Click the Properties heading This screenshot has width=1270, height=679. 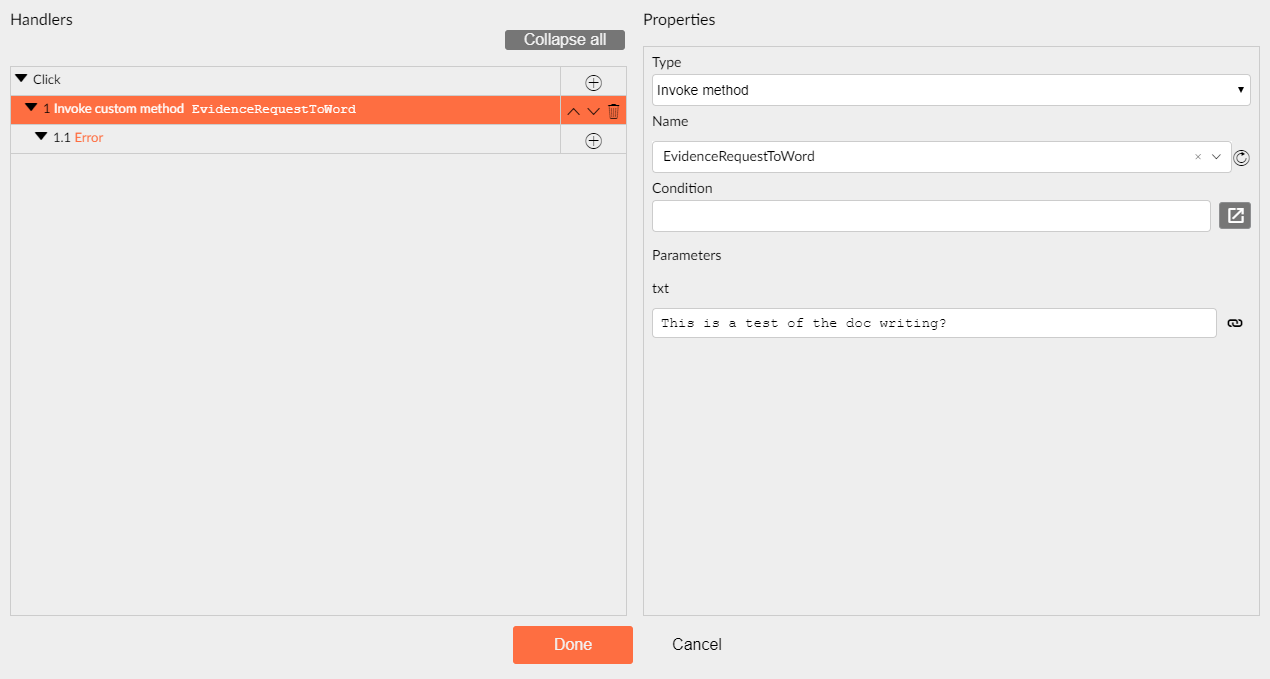point(679,19)
